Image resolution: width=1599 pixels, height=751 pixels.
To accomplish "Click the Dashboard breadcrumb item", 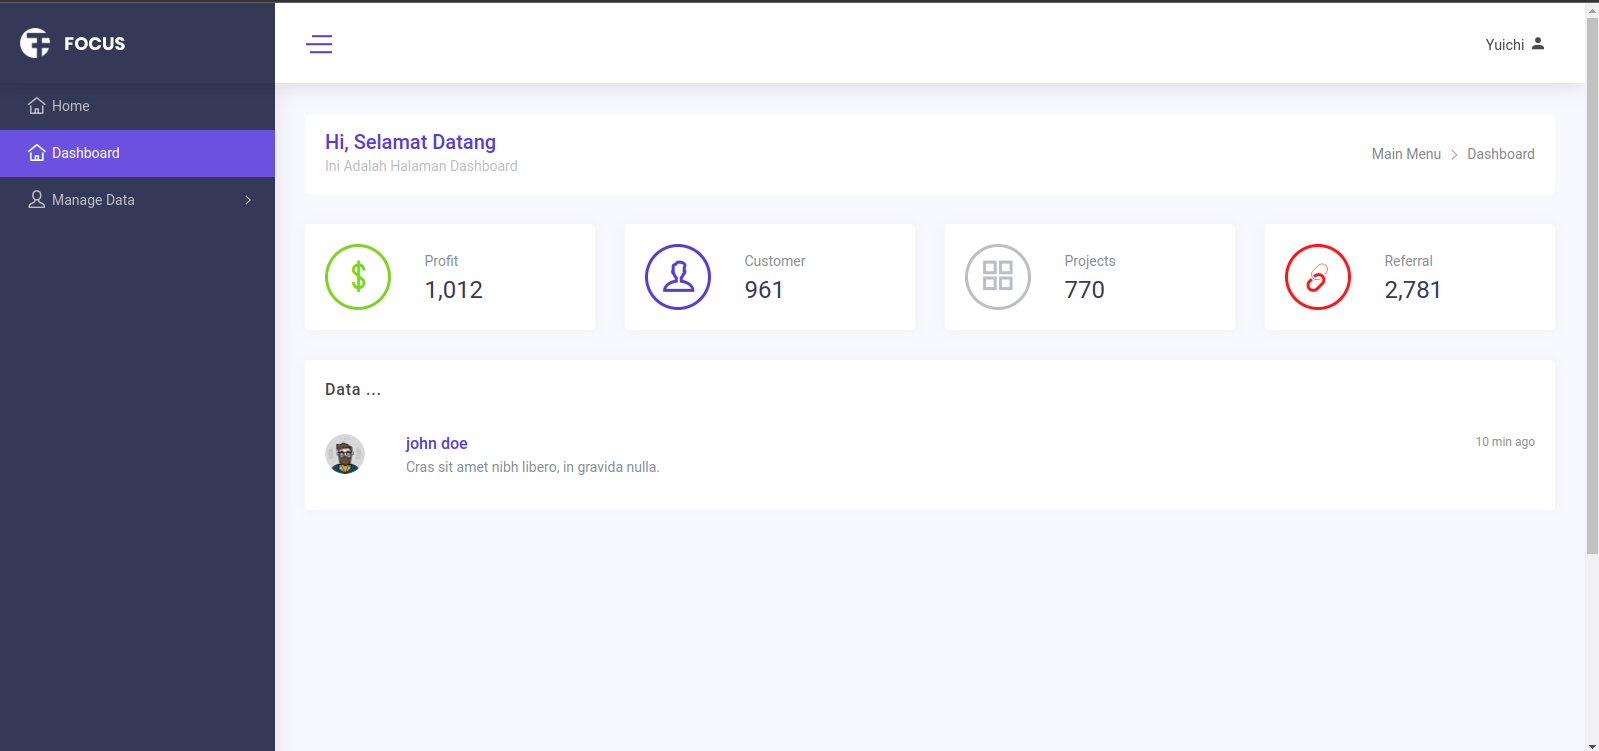I will click(x=1500, y=154).
